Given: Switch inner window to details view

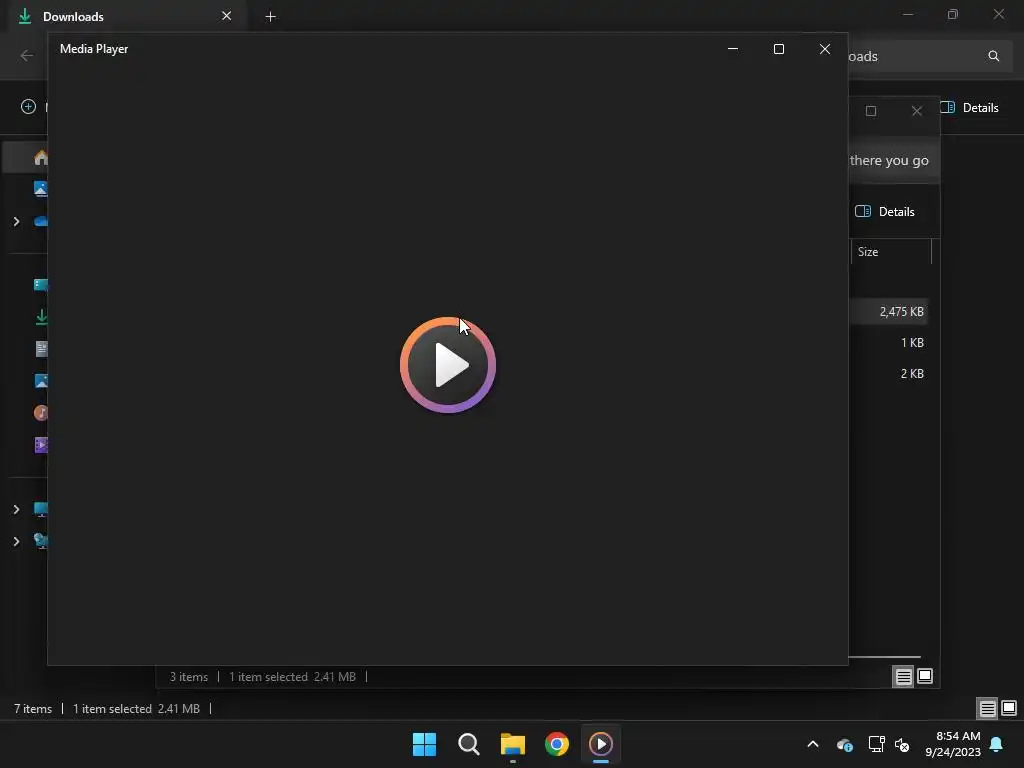Looking at the screenshot, I should [903, 677].
